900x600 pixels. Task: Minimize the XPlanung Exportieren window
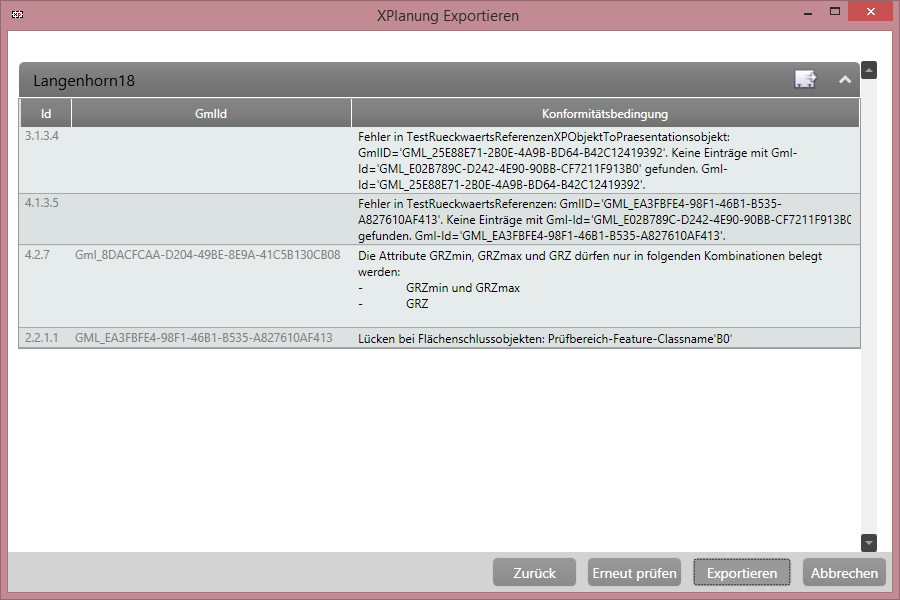click(x=806, y=11)
